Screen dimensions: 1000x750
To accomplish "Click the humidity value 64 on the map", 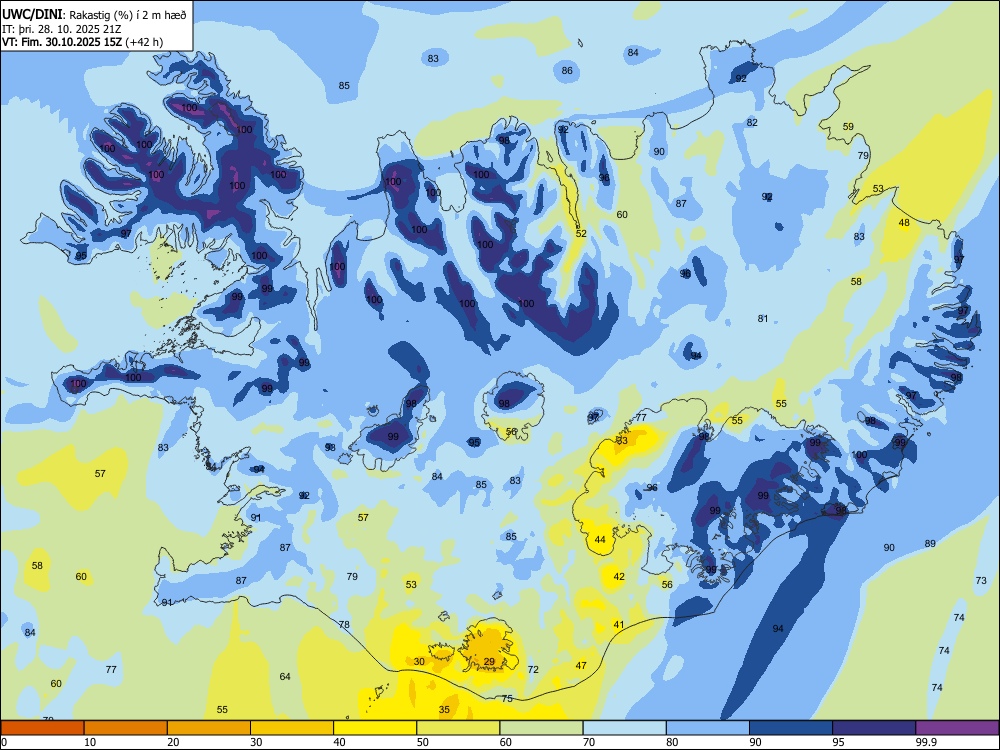I will [285, 677].
